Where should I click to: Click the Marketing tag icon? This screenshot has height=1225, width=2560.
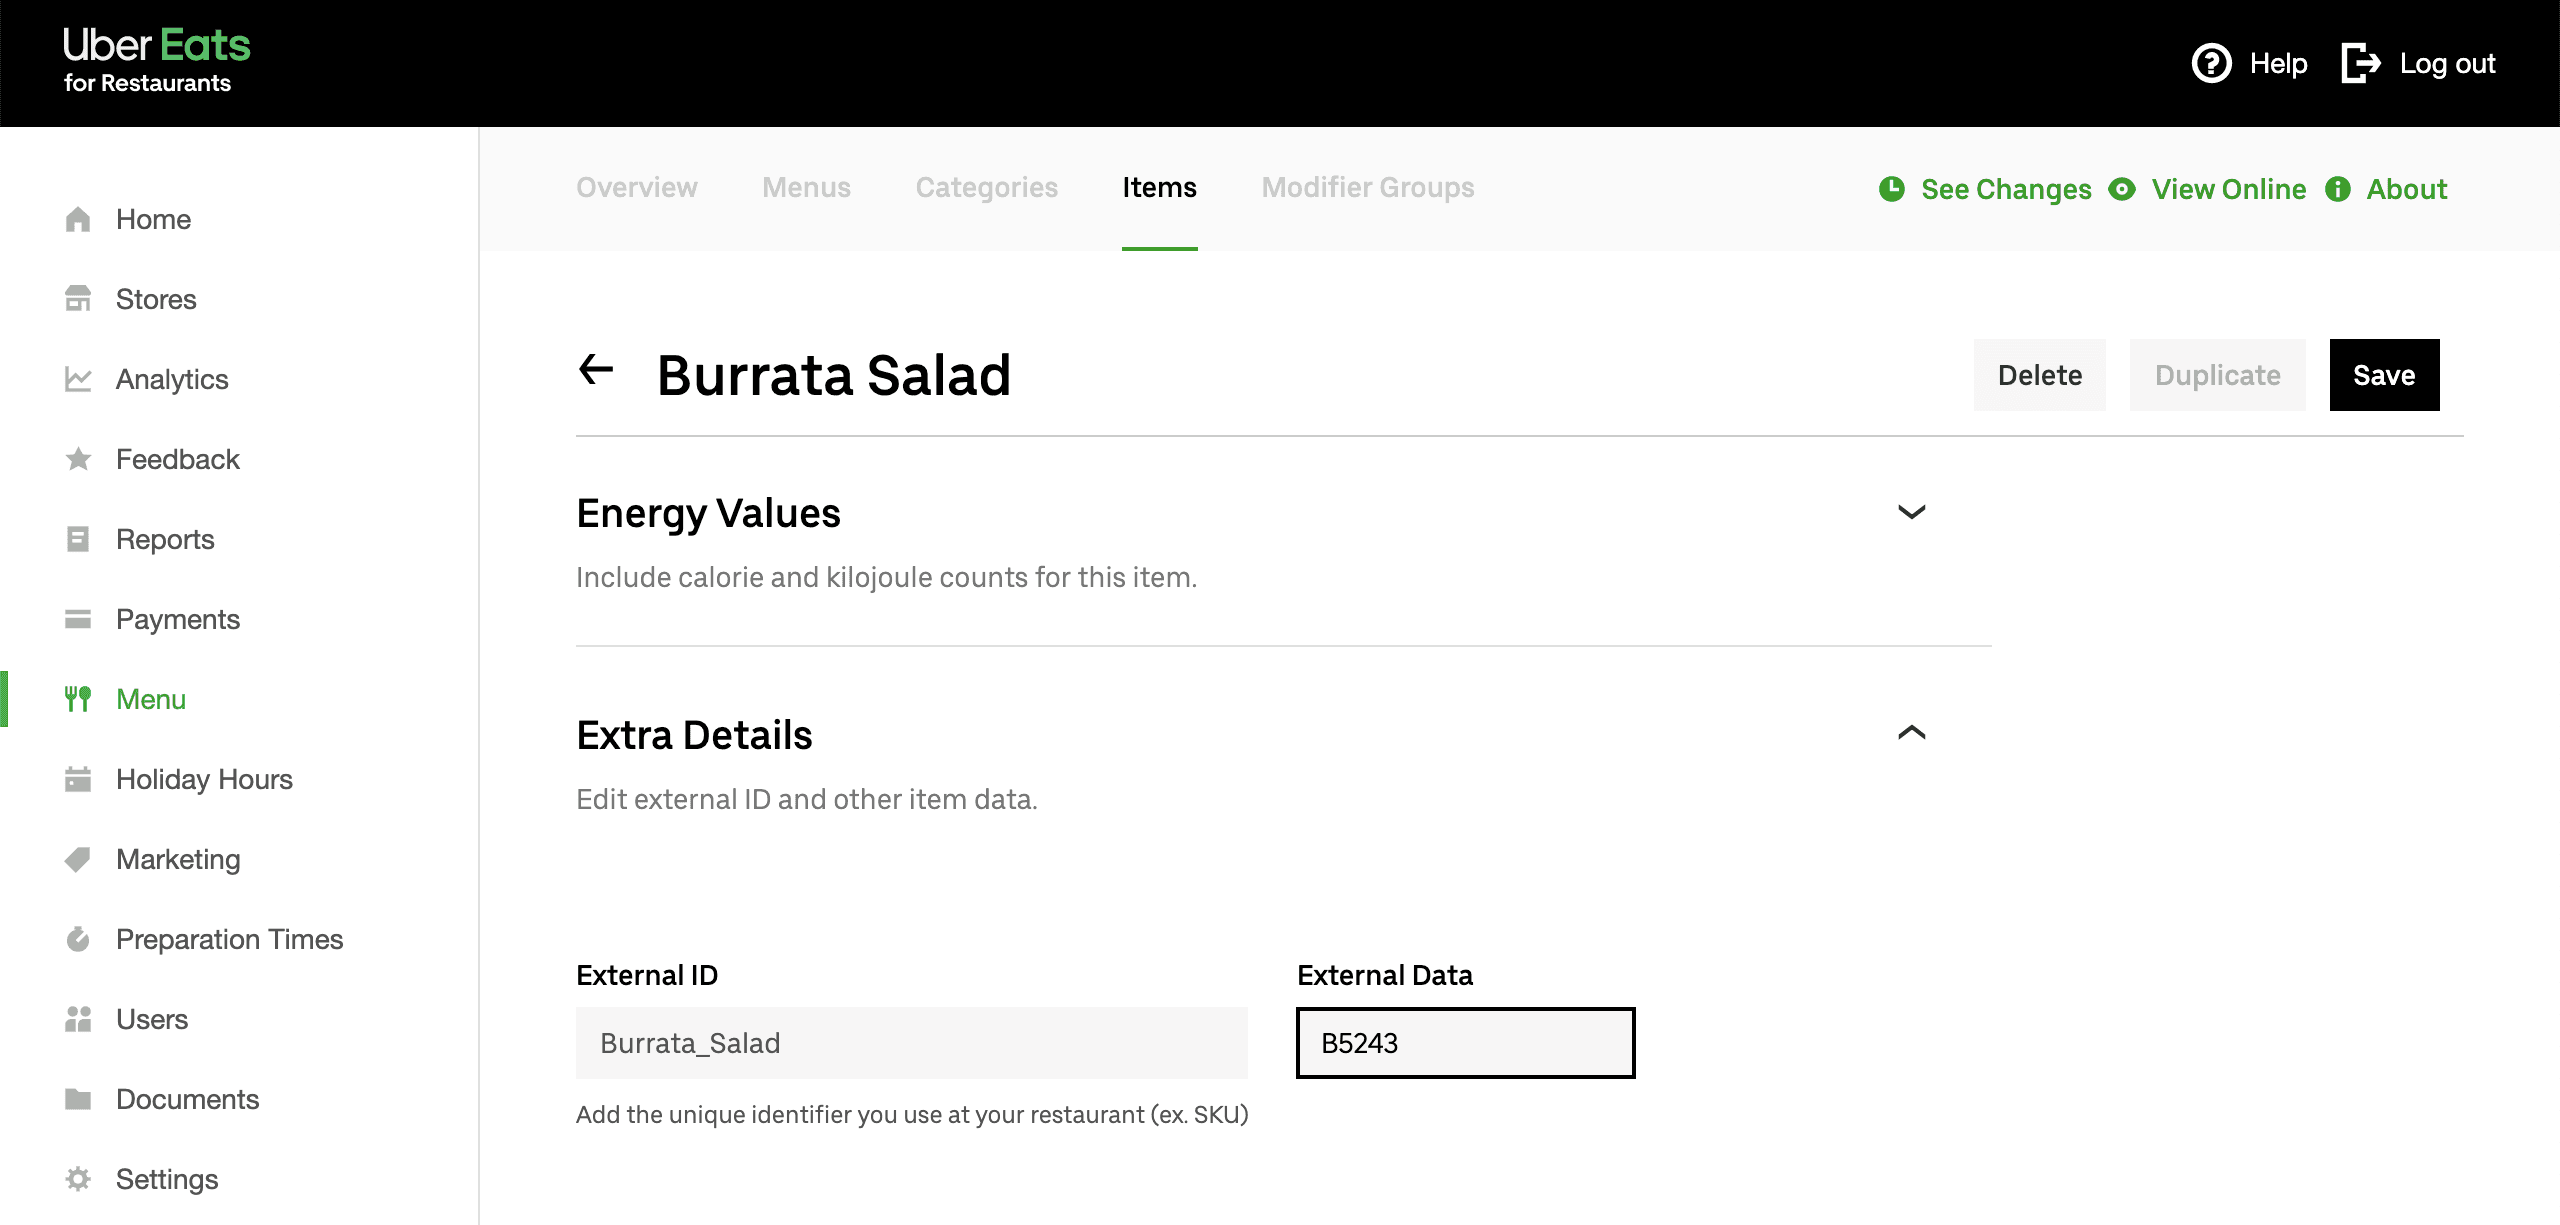point(78,859)
